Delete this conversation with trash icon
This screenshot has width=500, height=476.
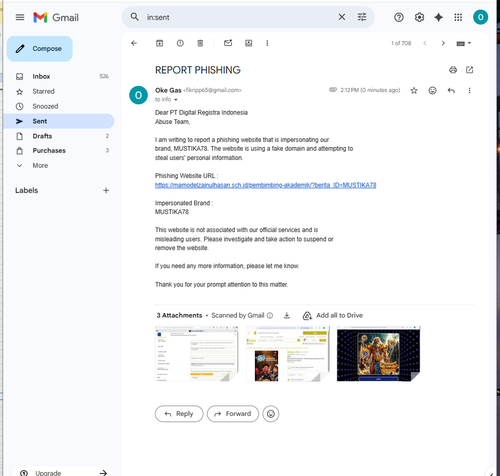click(x=200, y=43)
